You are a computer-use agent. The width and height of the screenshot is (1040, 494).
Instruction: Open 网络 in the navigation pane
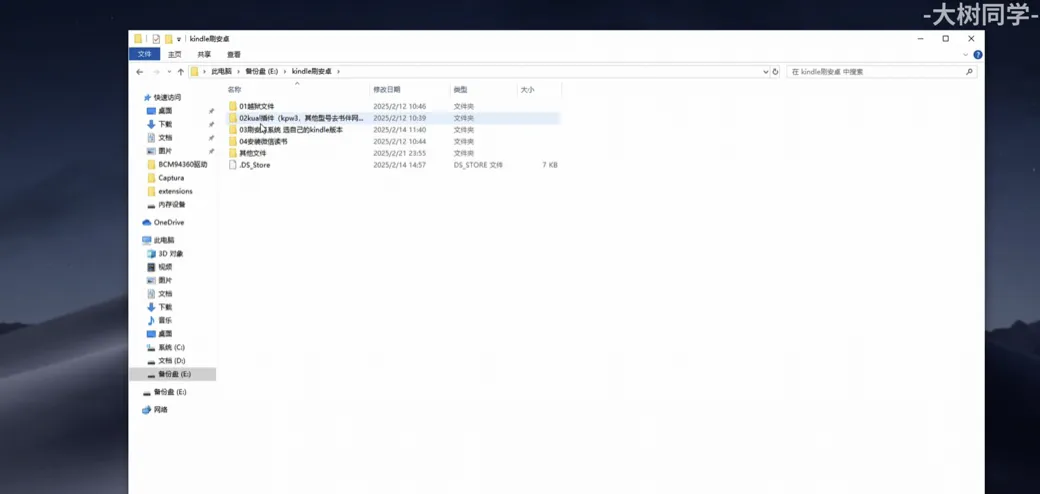click(161, 410)
